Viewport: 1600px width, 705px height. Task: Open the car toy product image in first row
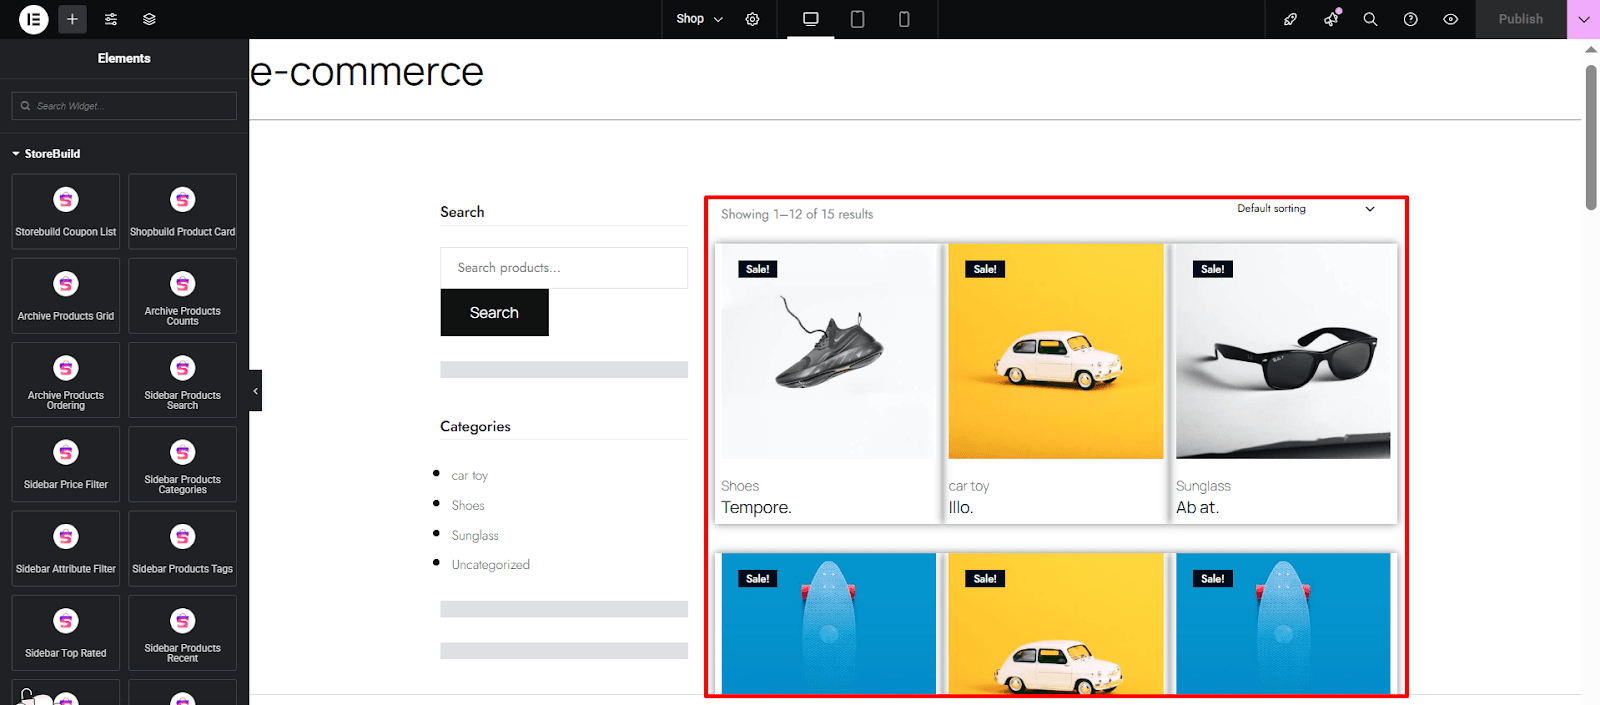click(x=1056, y=351)
